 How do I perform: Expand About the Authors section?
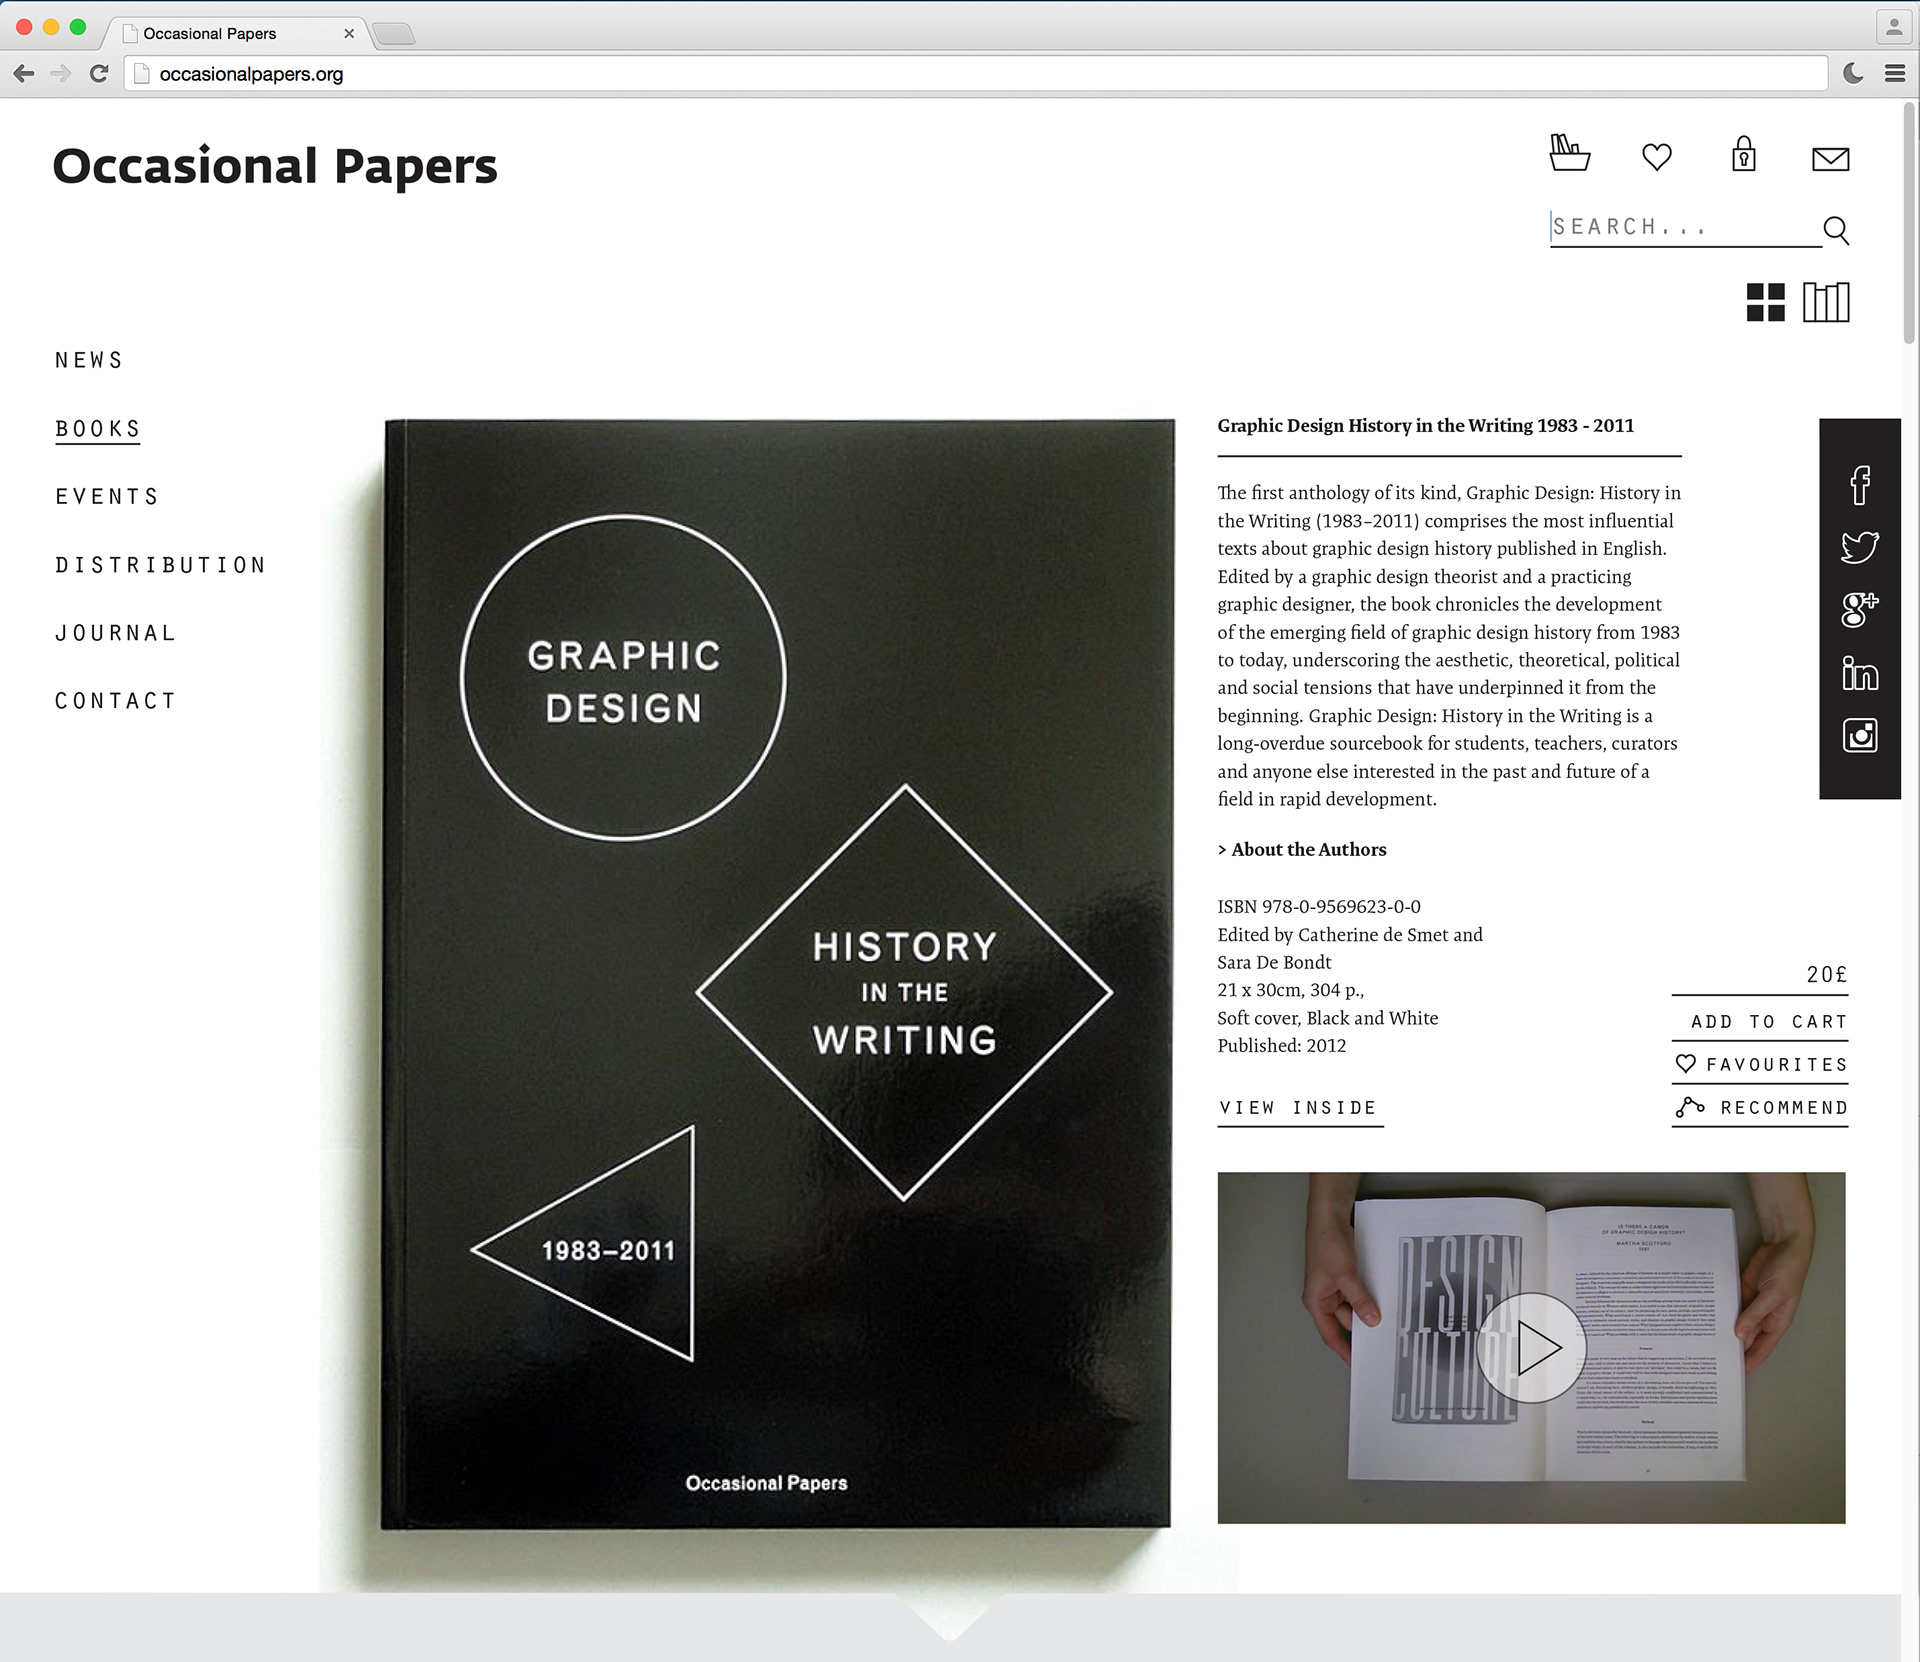coord(1302,849)
